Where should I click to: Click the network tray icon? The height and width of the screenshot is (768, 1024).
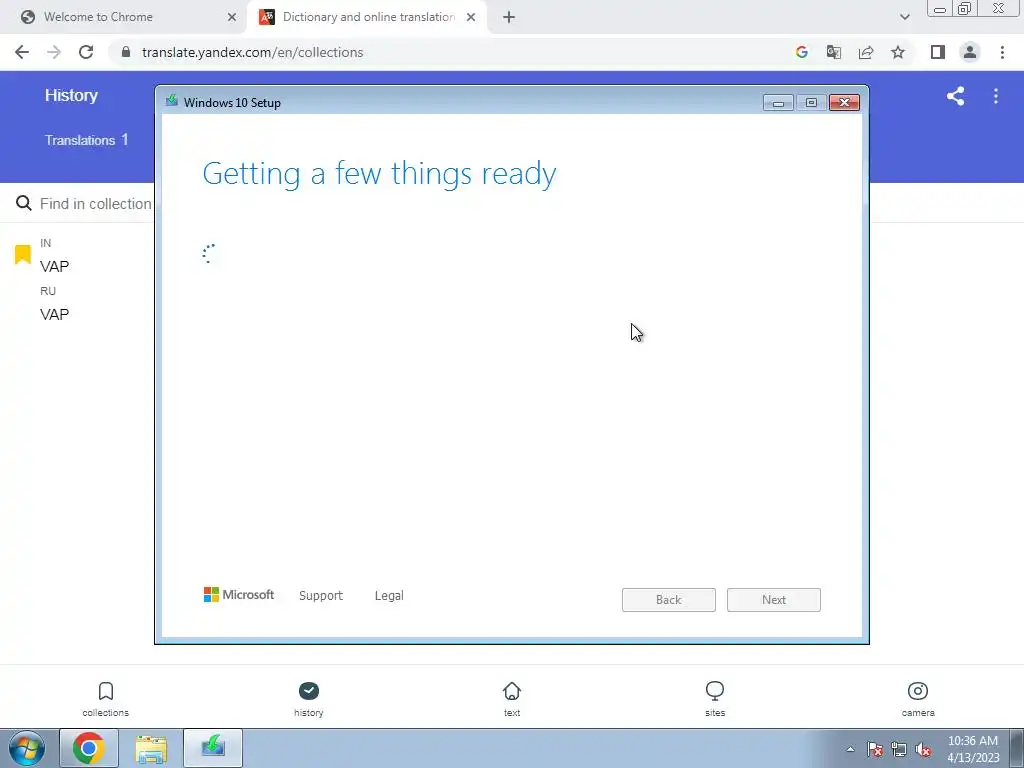[x=899, y=750]
